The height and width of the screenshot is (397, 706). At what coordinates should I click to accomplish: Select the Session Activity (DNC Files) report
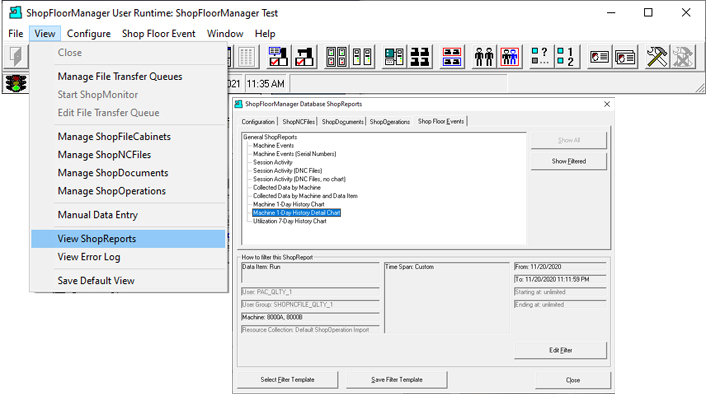point(287,171)
